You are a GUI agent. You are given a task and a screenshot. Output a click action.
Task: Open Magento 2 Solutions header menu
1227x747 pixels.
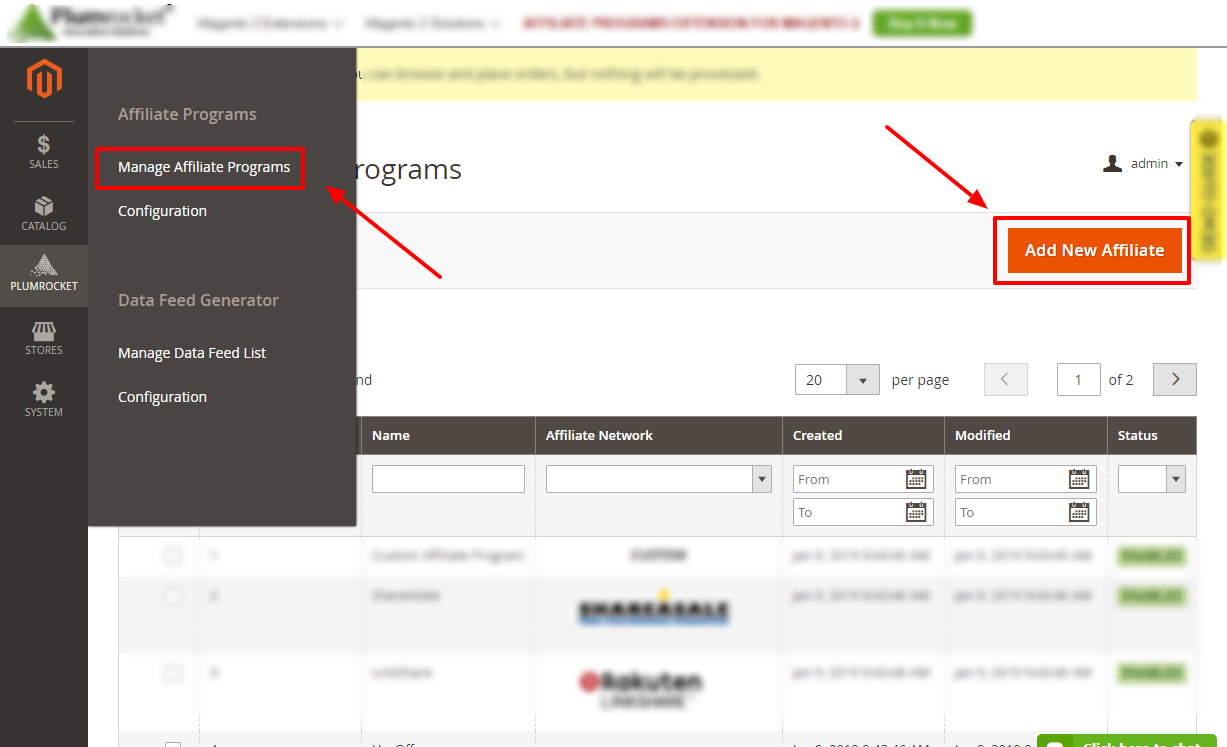pos(434,23)
